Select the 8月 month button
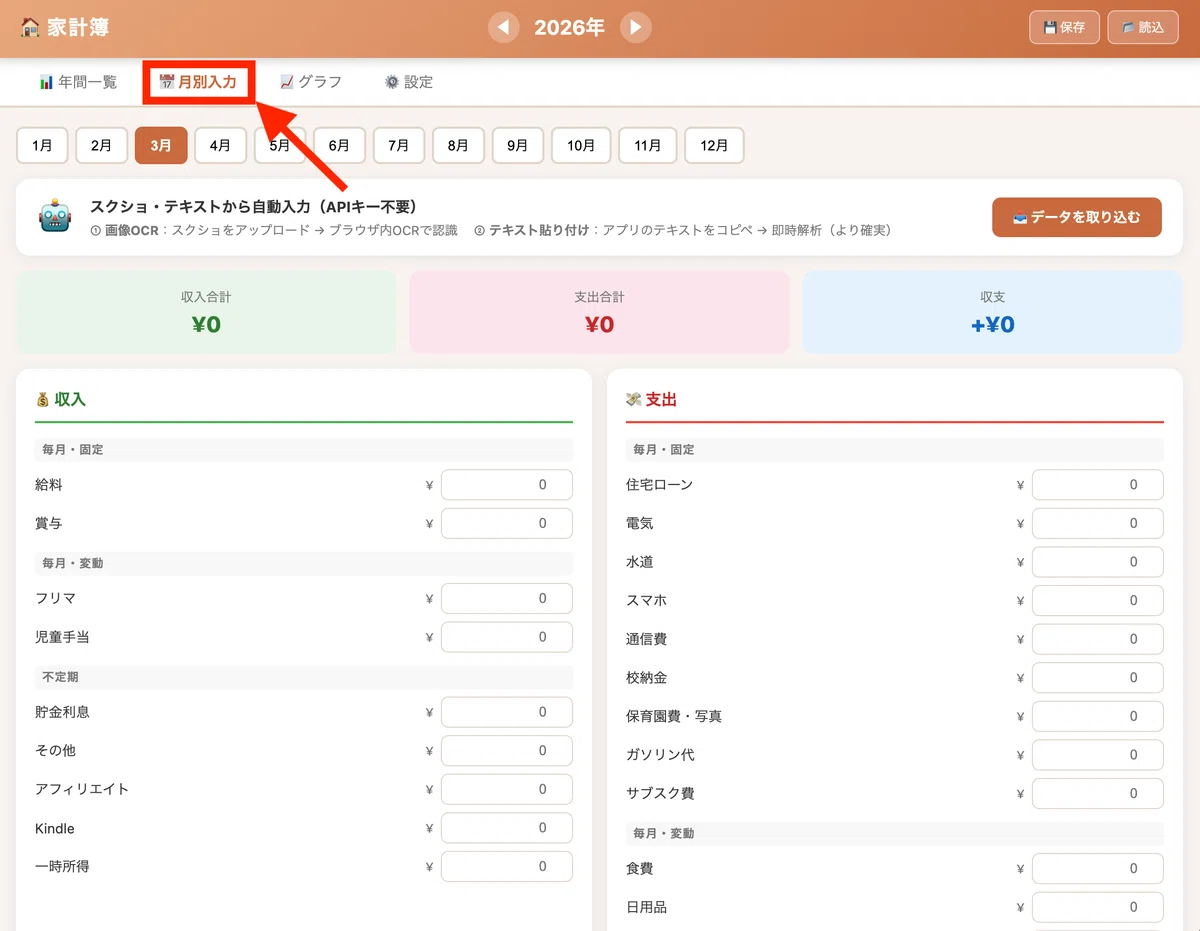This screenshot has width=1200, height=931. pyautogui.click(x=458, y=145)
